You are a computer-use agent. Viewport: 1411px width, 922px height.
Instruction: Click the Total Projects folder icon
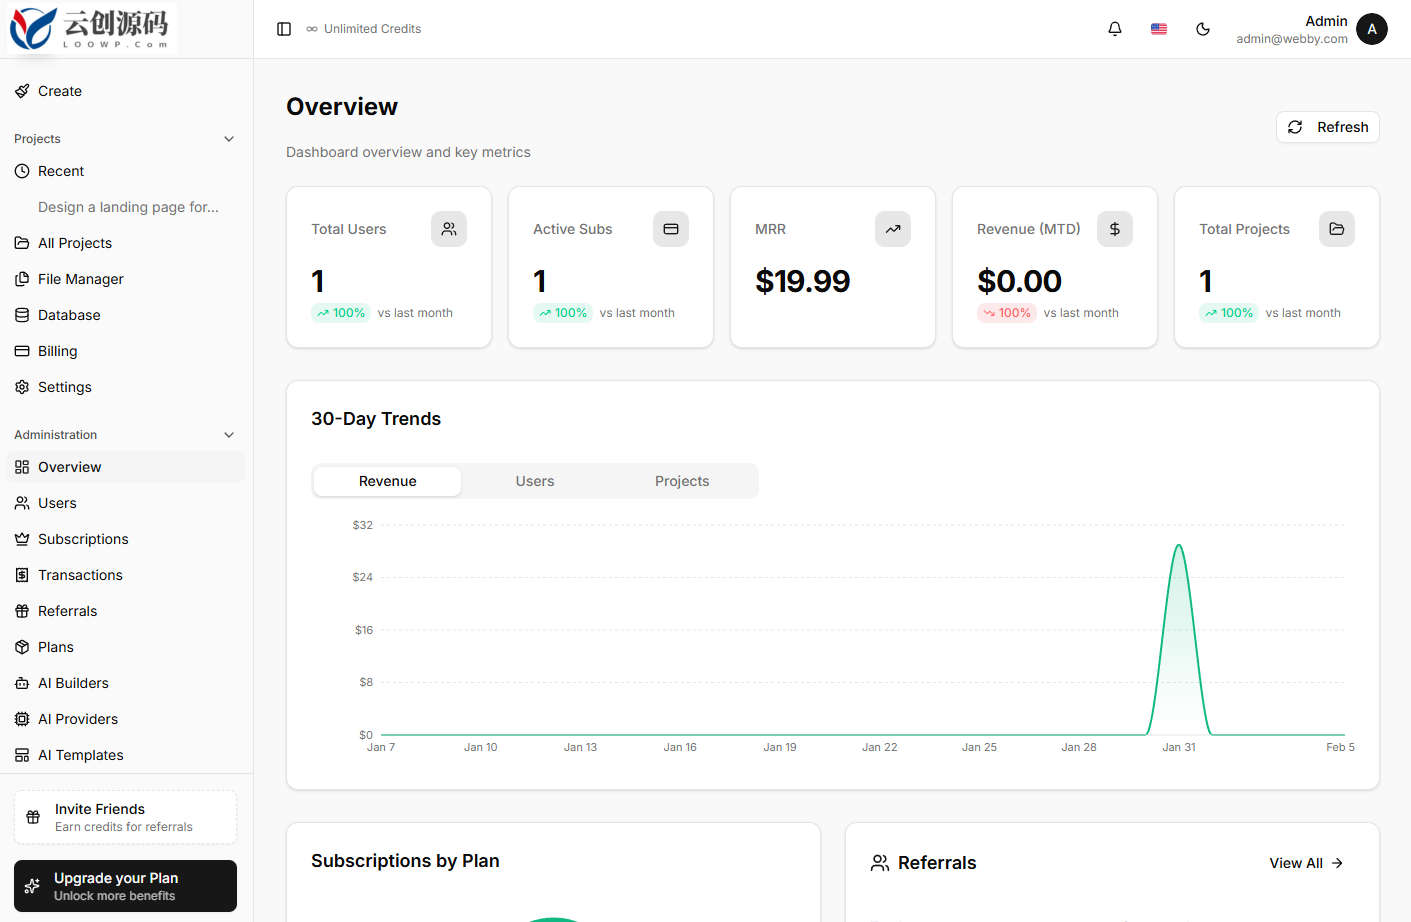[1337, 229]
